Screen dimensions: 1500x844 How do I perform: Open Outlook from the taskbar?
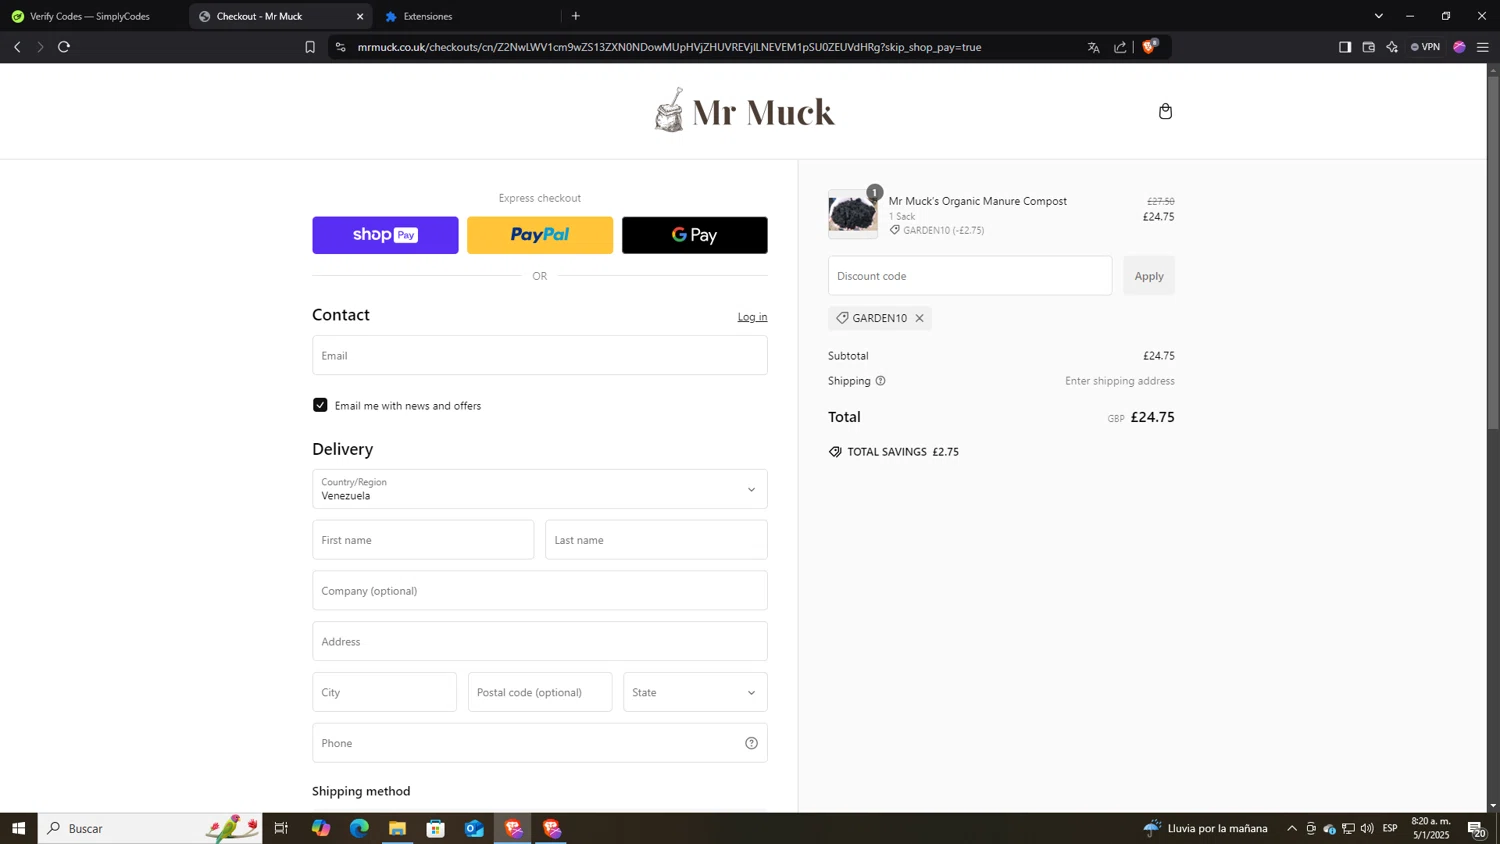coord(474,828)
